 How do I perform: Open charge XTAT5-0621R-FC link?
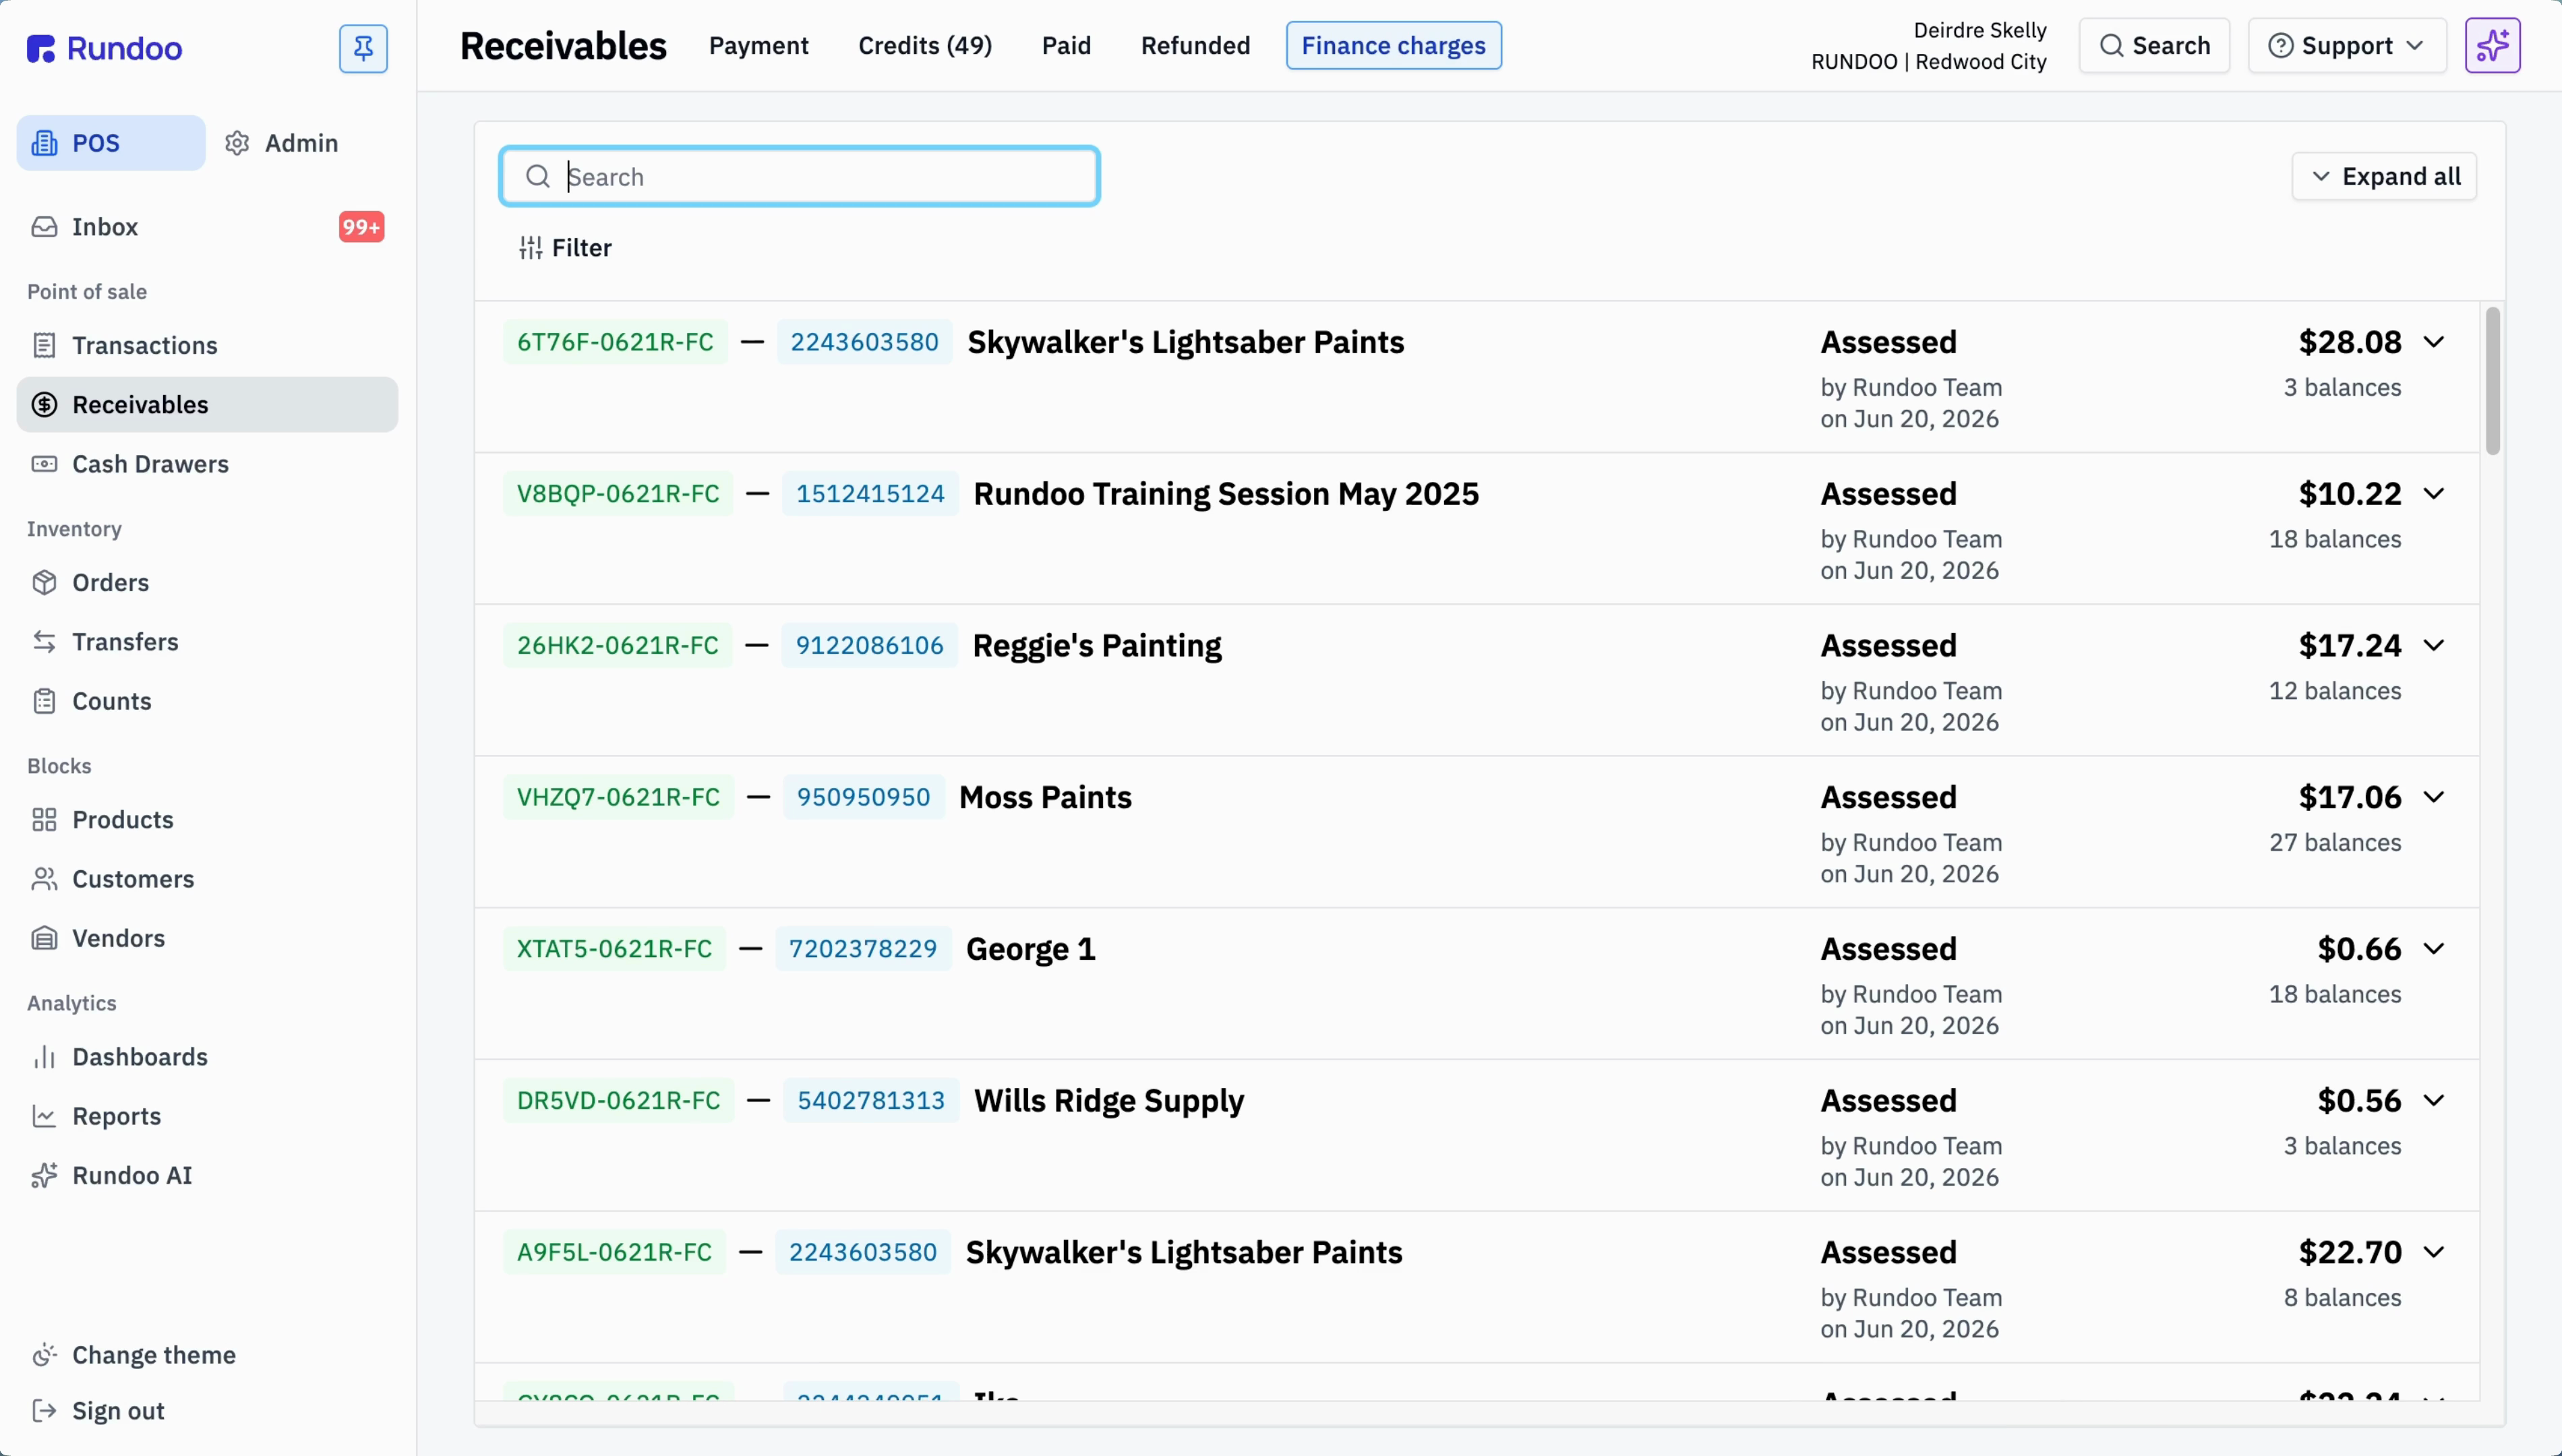[x=614, y=949]
